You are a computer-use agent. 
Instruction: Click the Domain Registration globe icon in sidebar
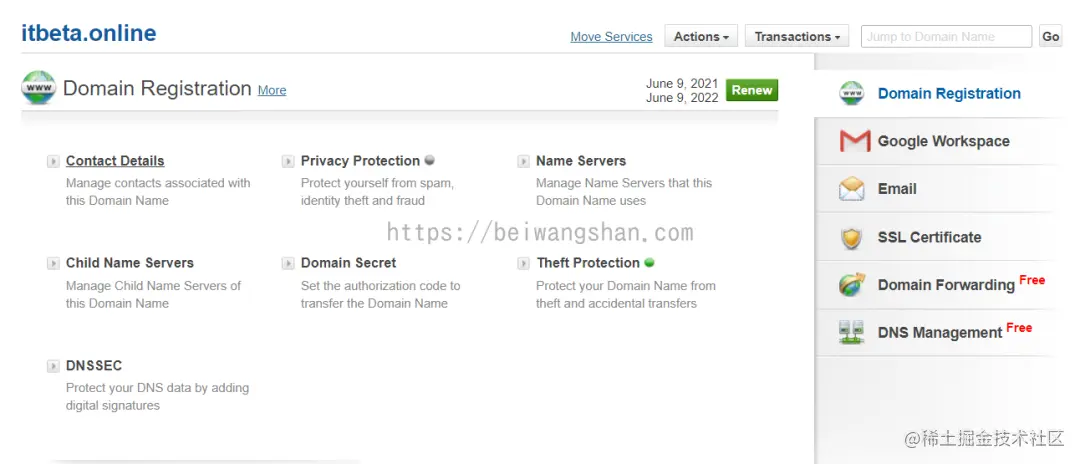click(851, 93)
